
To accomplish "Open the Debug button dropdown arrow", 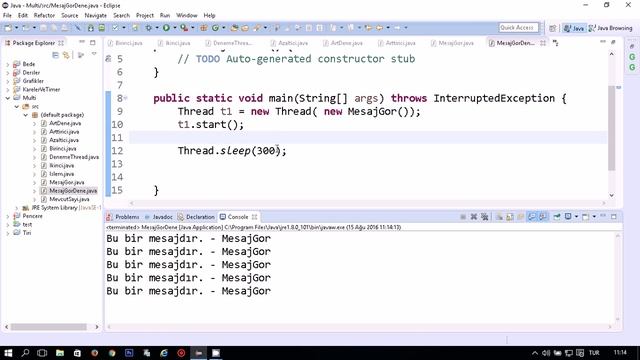I will (x=157, y=28).
